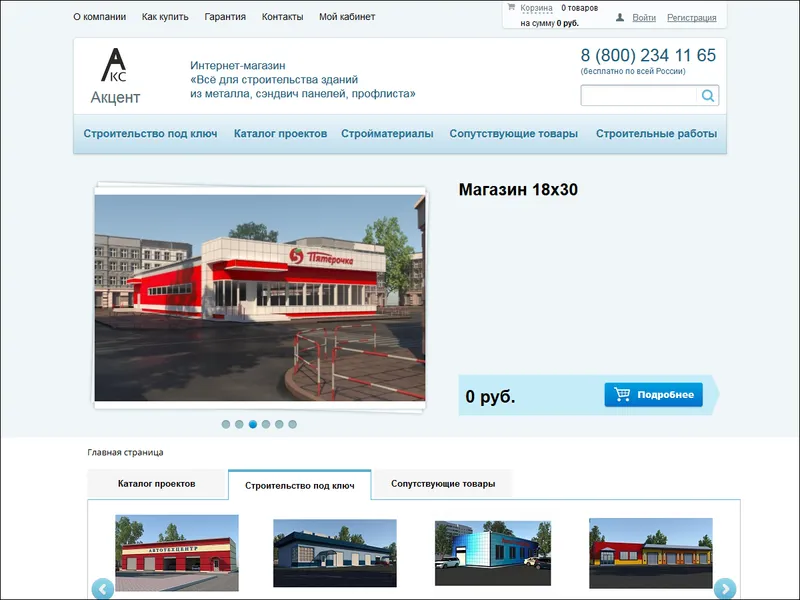Open Мой кабинет link
The width and height of the screenshot is (800, 600).
point(347,17)
